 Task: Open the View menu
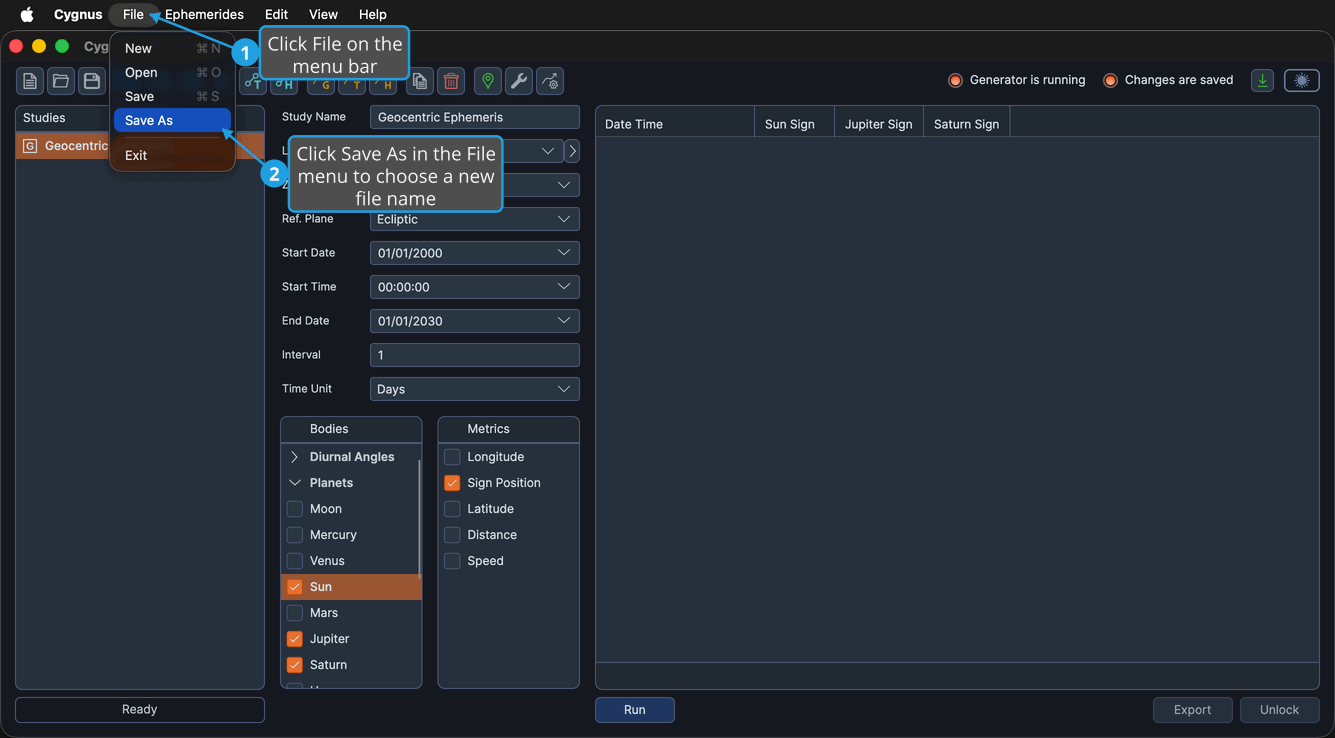[323, 14]
